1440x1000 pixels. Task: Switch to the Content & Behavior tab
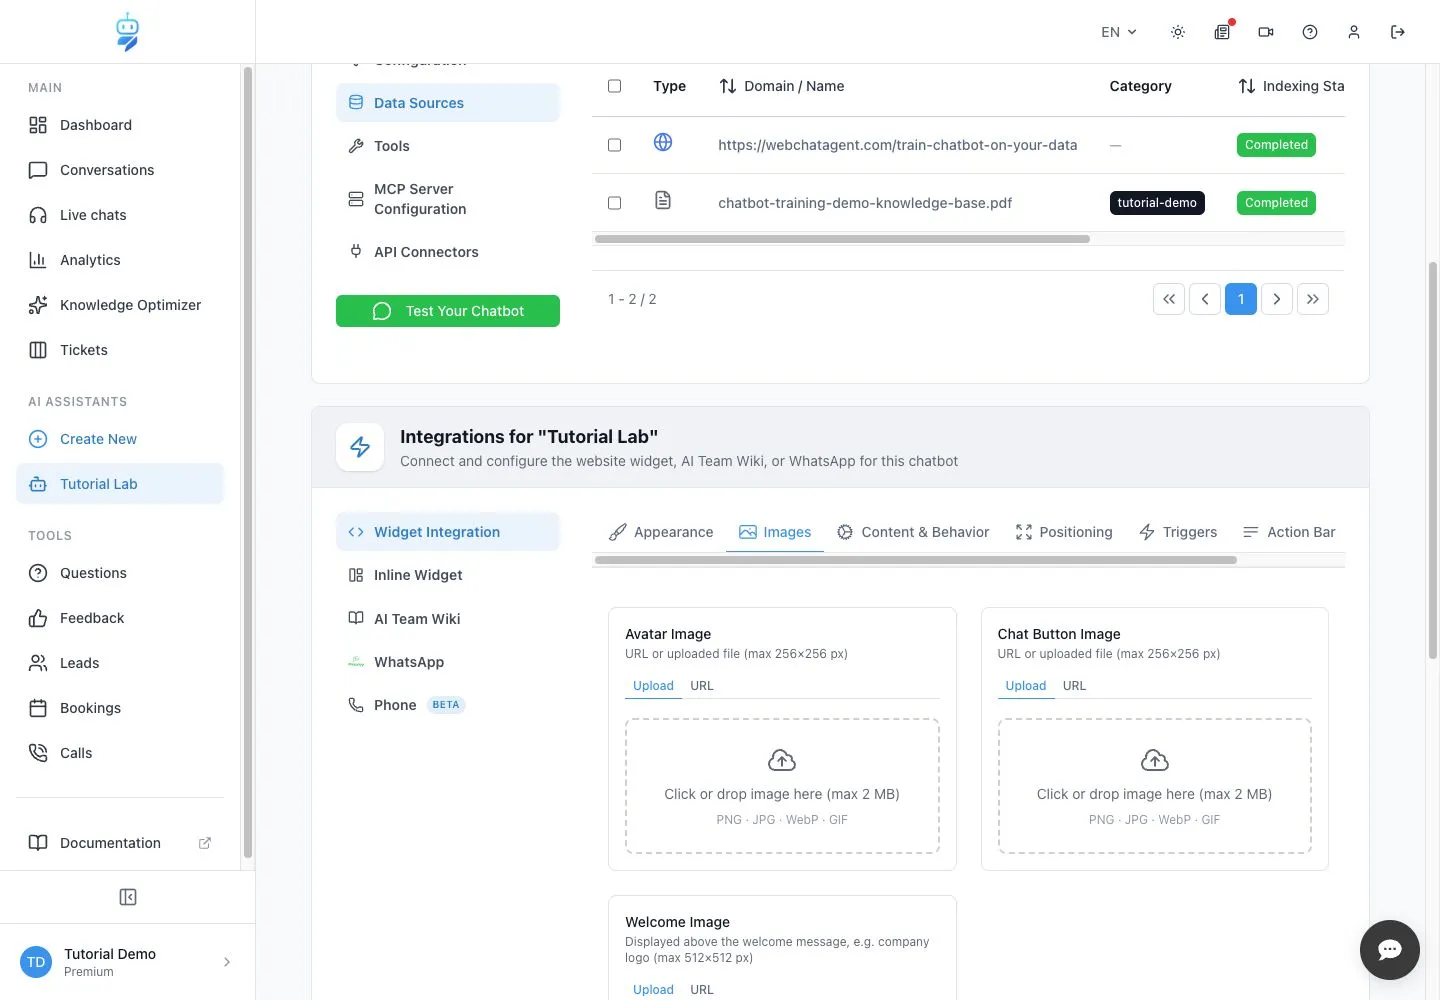click(x=913, y=532)
